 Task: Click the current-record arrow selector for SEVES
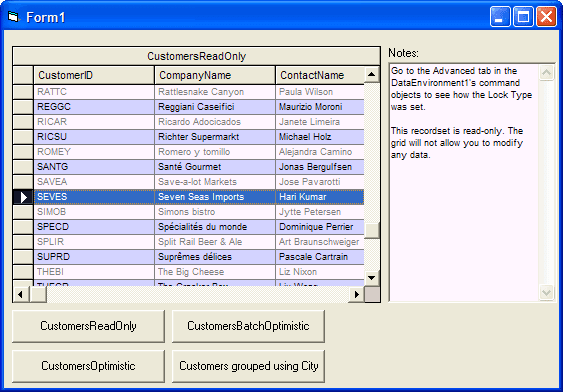[23, 197]
